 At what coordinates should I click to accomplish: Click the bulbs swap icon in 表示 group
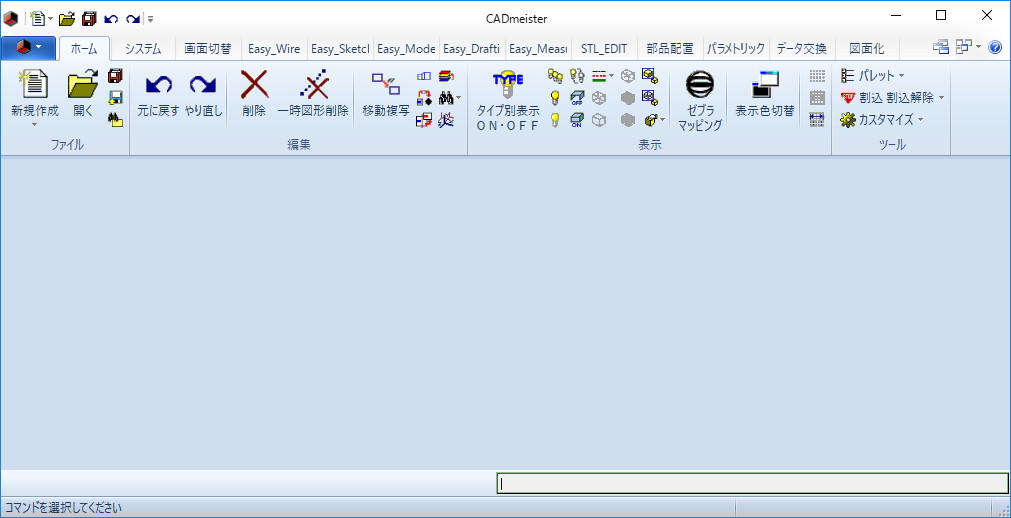point(577,76)
